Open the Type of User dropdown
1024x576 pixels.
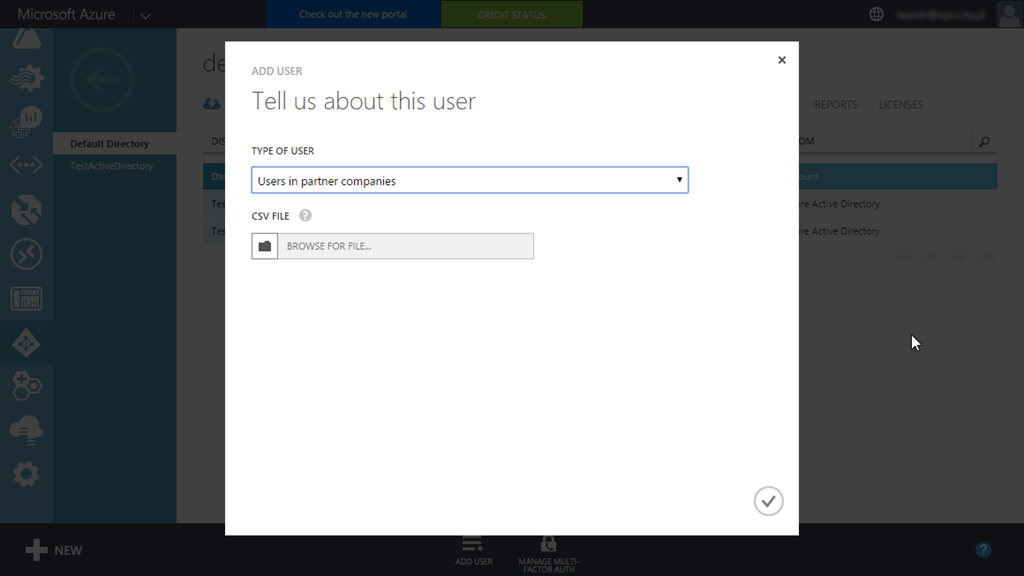(470, 180)
